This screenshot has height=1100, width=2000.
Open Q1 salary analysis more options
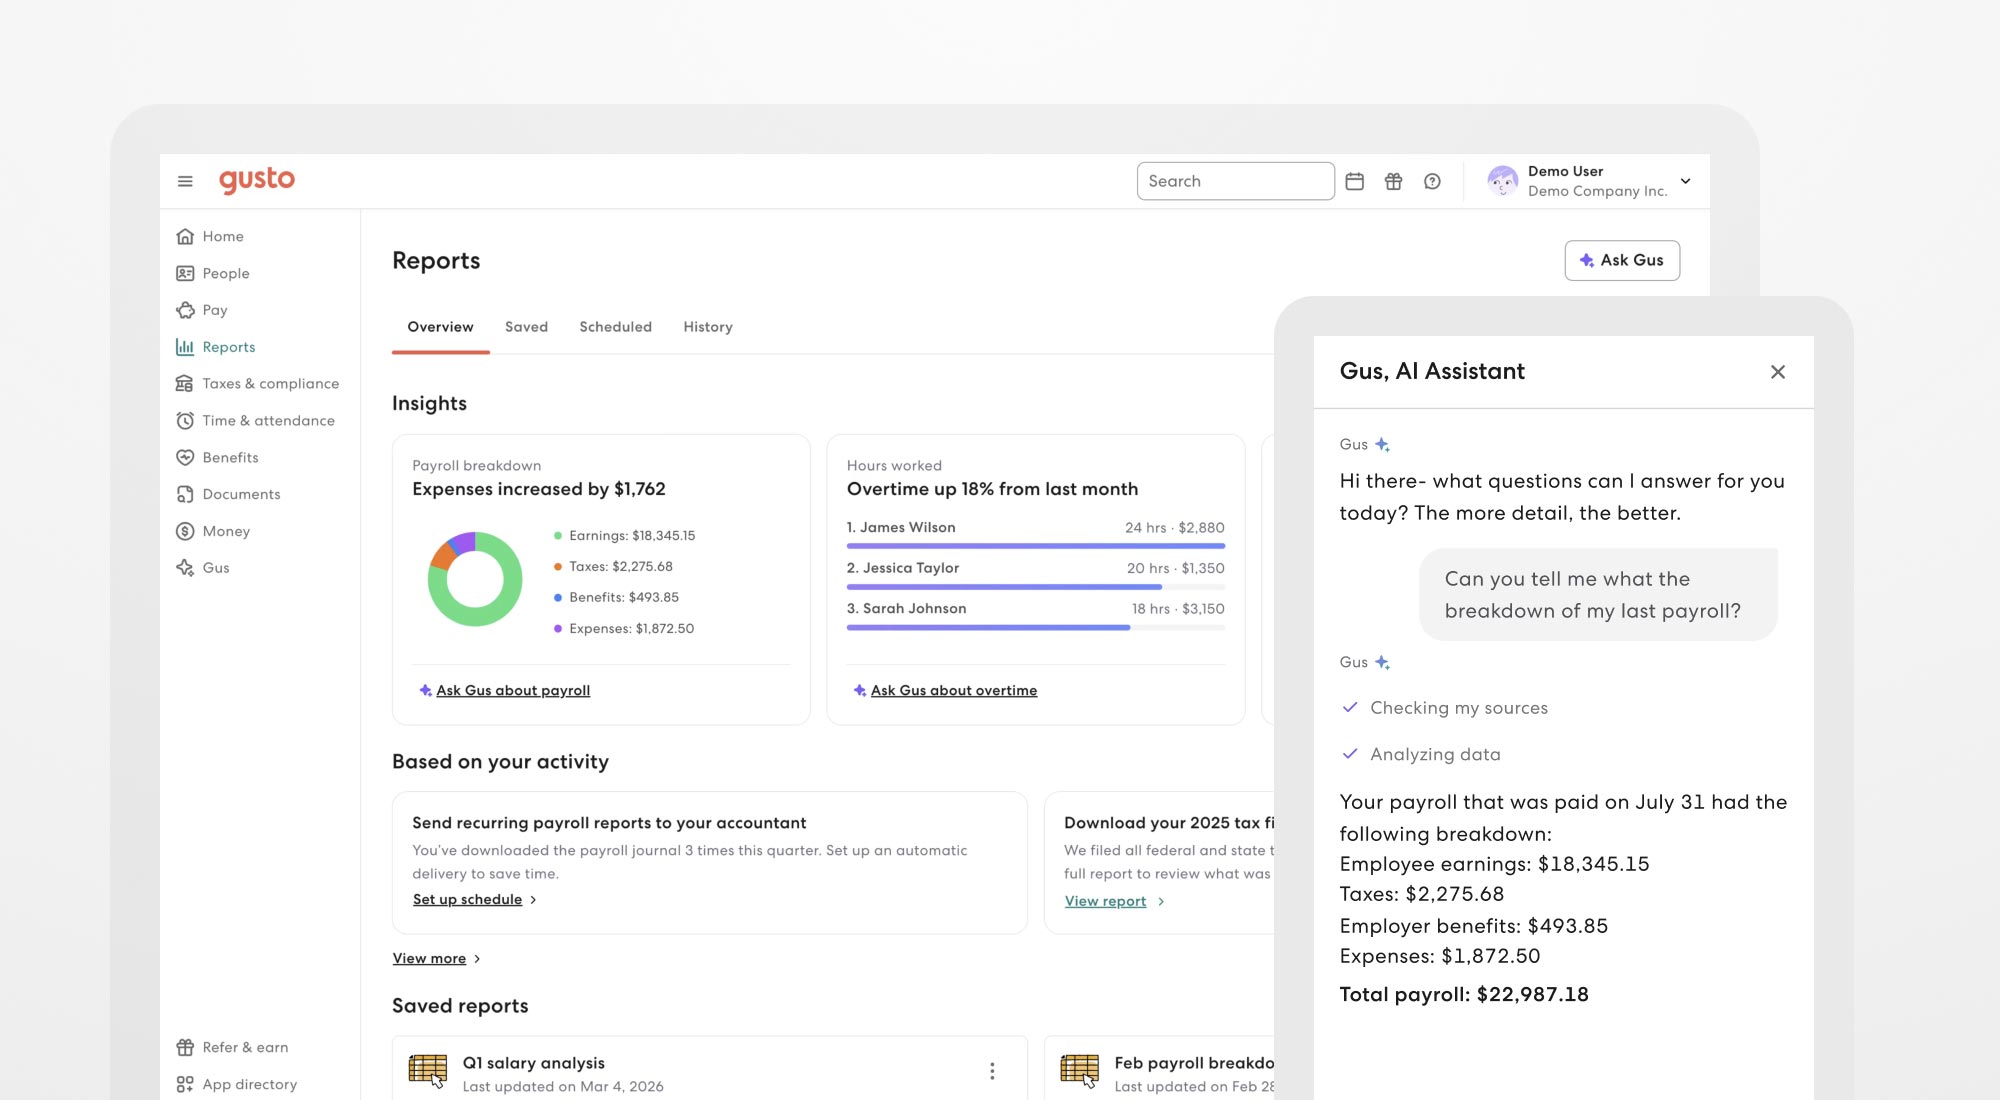[x=992, y=1071]
